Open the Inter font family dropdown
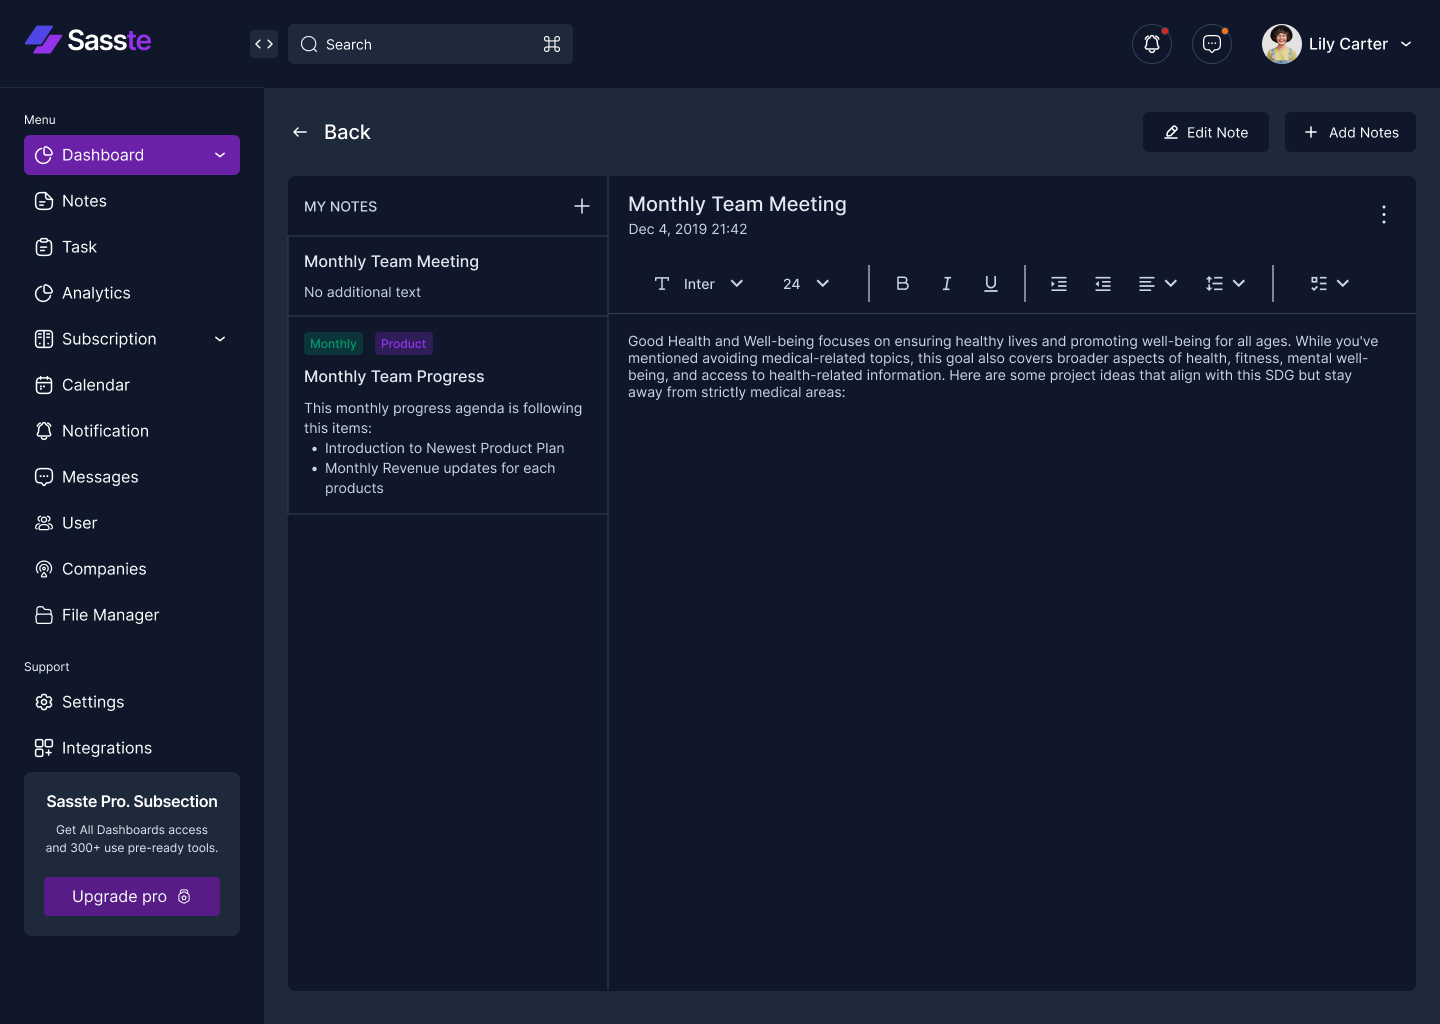The height and width of the screenshot is (1024, 1440). 712,283
